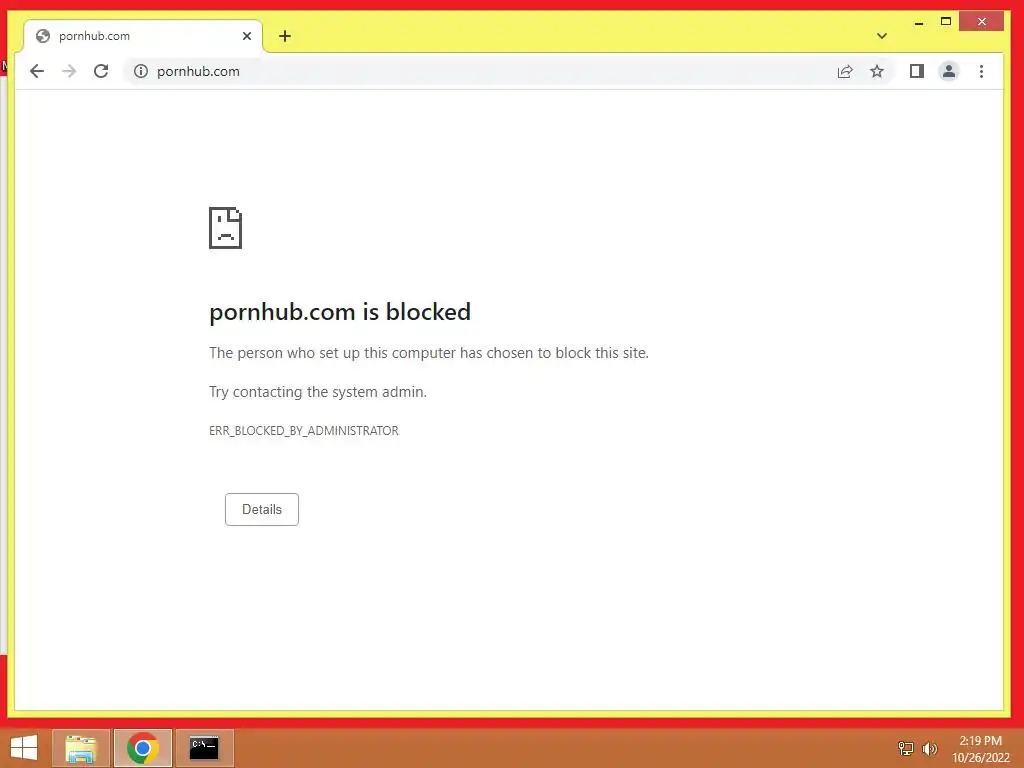The image size is (1024, 768).
Task: Click the Details button
Action: 262,509
